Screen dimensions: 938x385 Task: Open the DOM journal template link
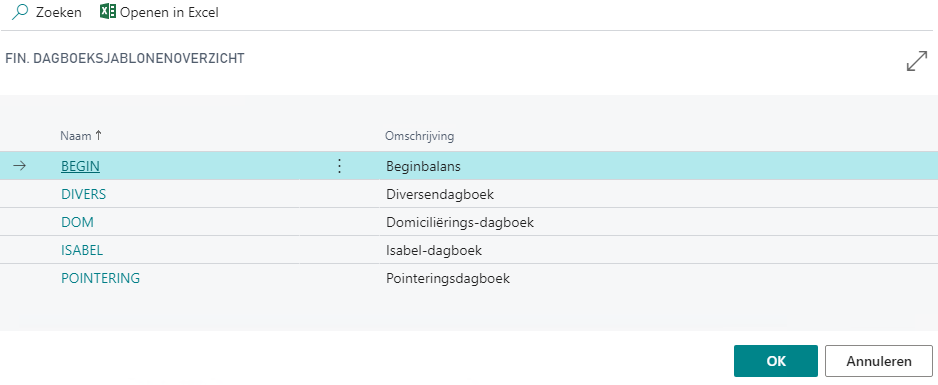pyautogui.click(x=77, y=222)
